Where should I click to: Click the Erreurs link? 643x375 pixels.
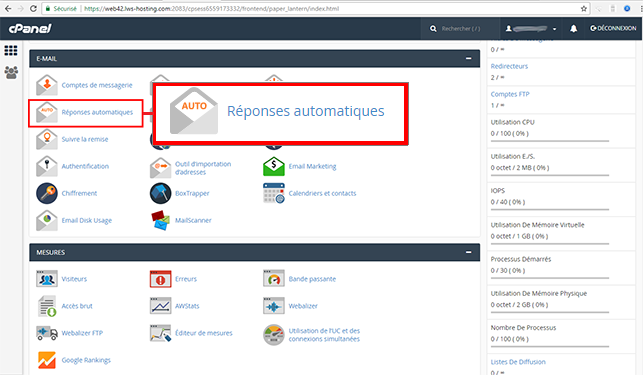coord(186,279)
